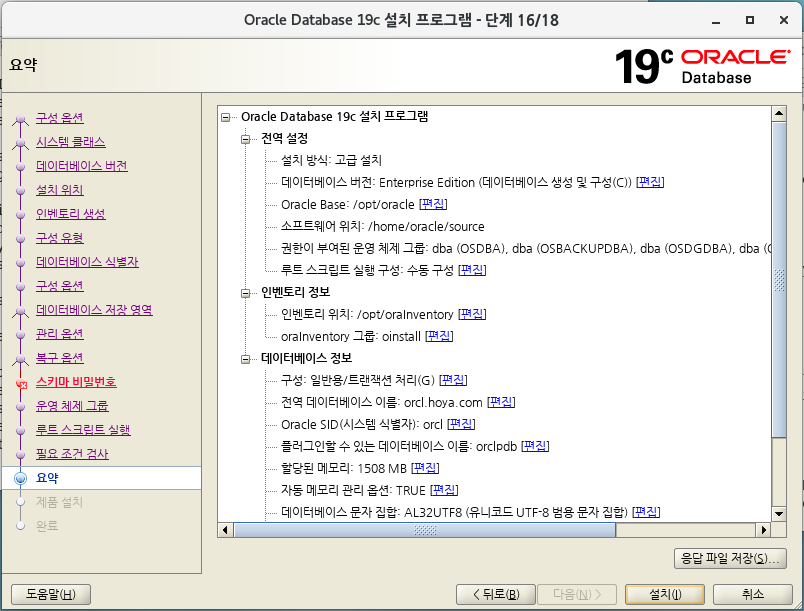The width and height of the screenshot is (804, 611).
Task: Collapse the 인벤토리 정보 tree section
Action: pyautogui.click(x=246, y=293)
